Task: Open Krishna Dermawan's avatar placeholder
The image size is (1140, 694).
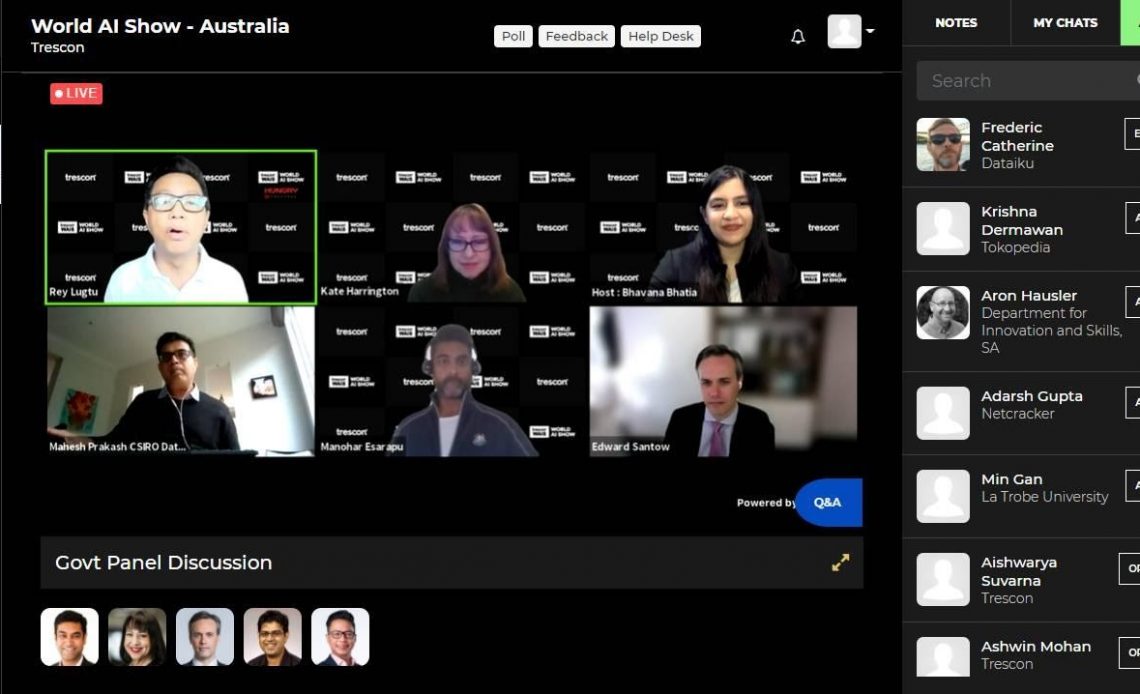Action: [943, 229]
